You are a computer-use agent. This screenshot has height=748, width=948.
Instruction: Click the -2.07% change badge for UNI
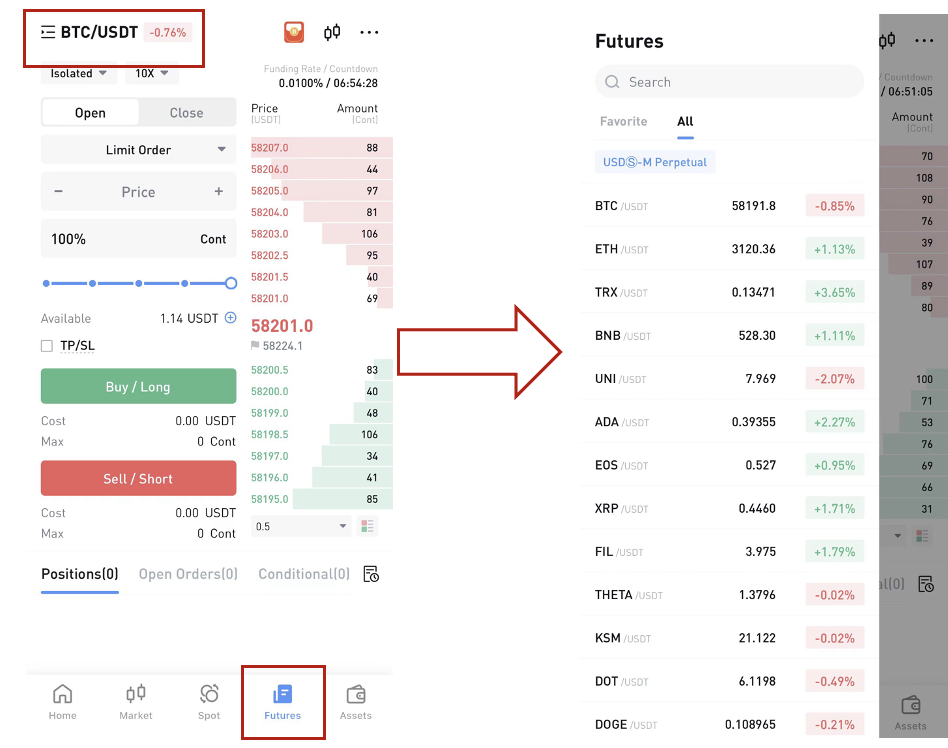(x=834, y=379)
